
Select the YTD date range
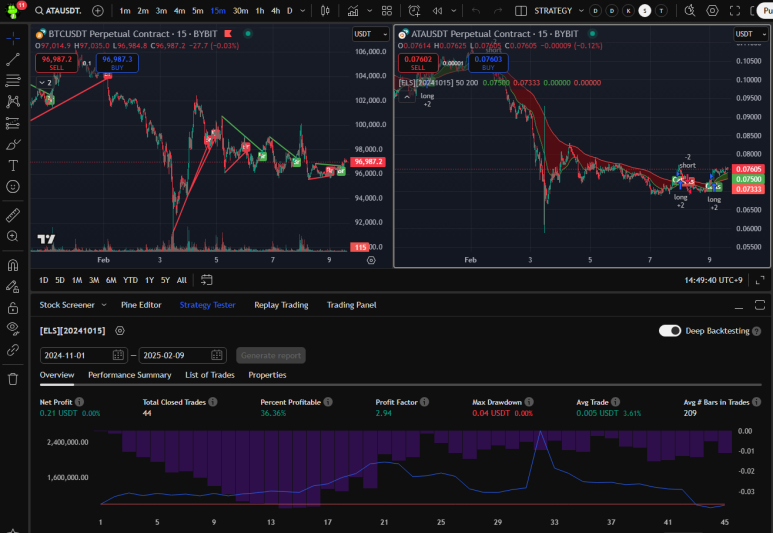[130, 280]
